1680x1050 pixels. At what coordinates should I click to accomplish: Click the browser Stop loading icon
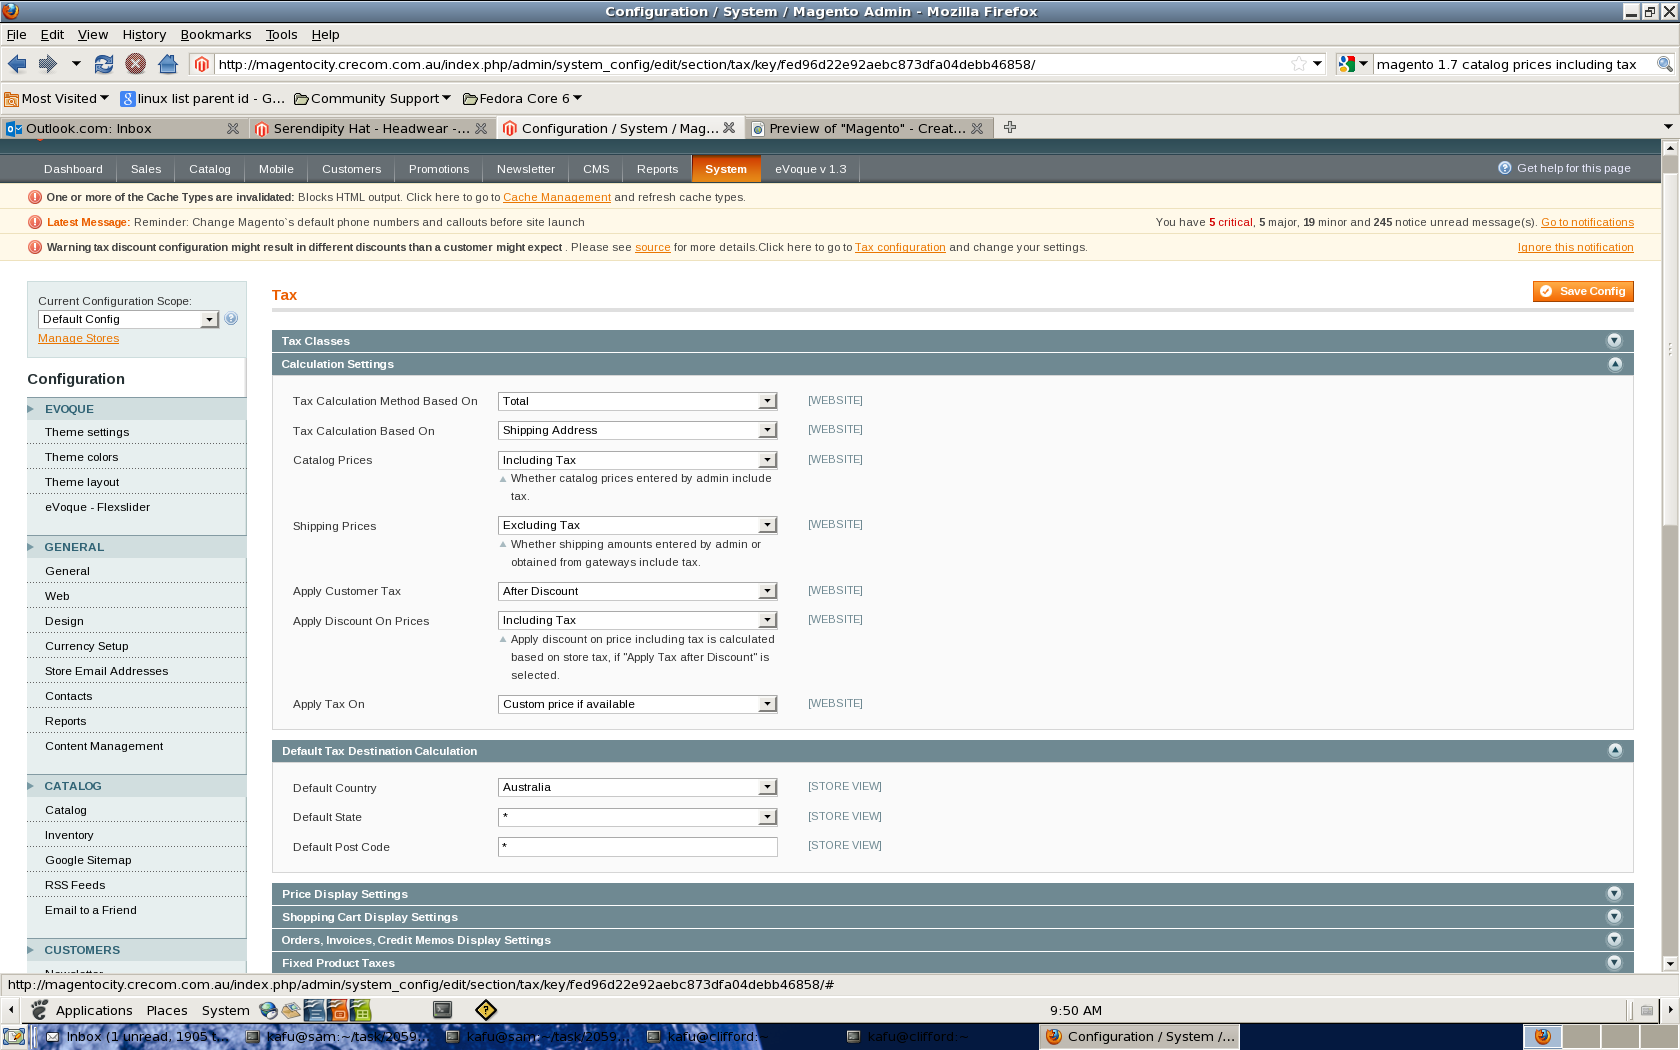[x=135, y=64]
